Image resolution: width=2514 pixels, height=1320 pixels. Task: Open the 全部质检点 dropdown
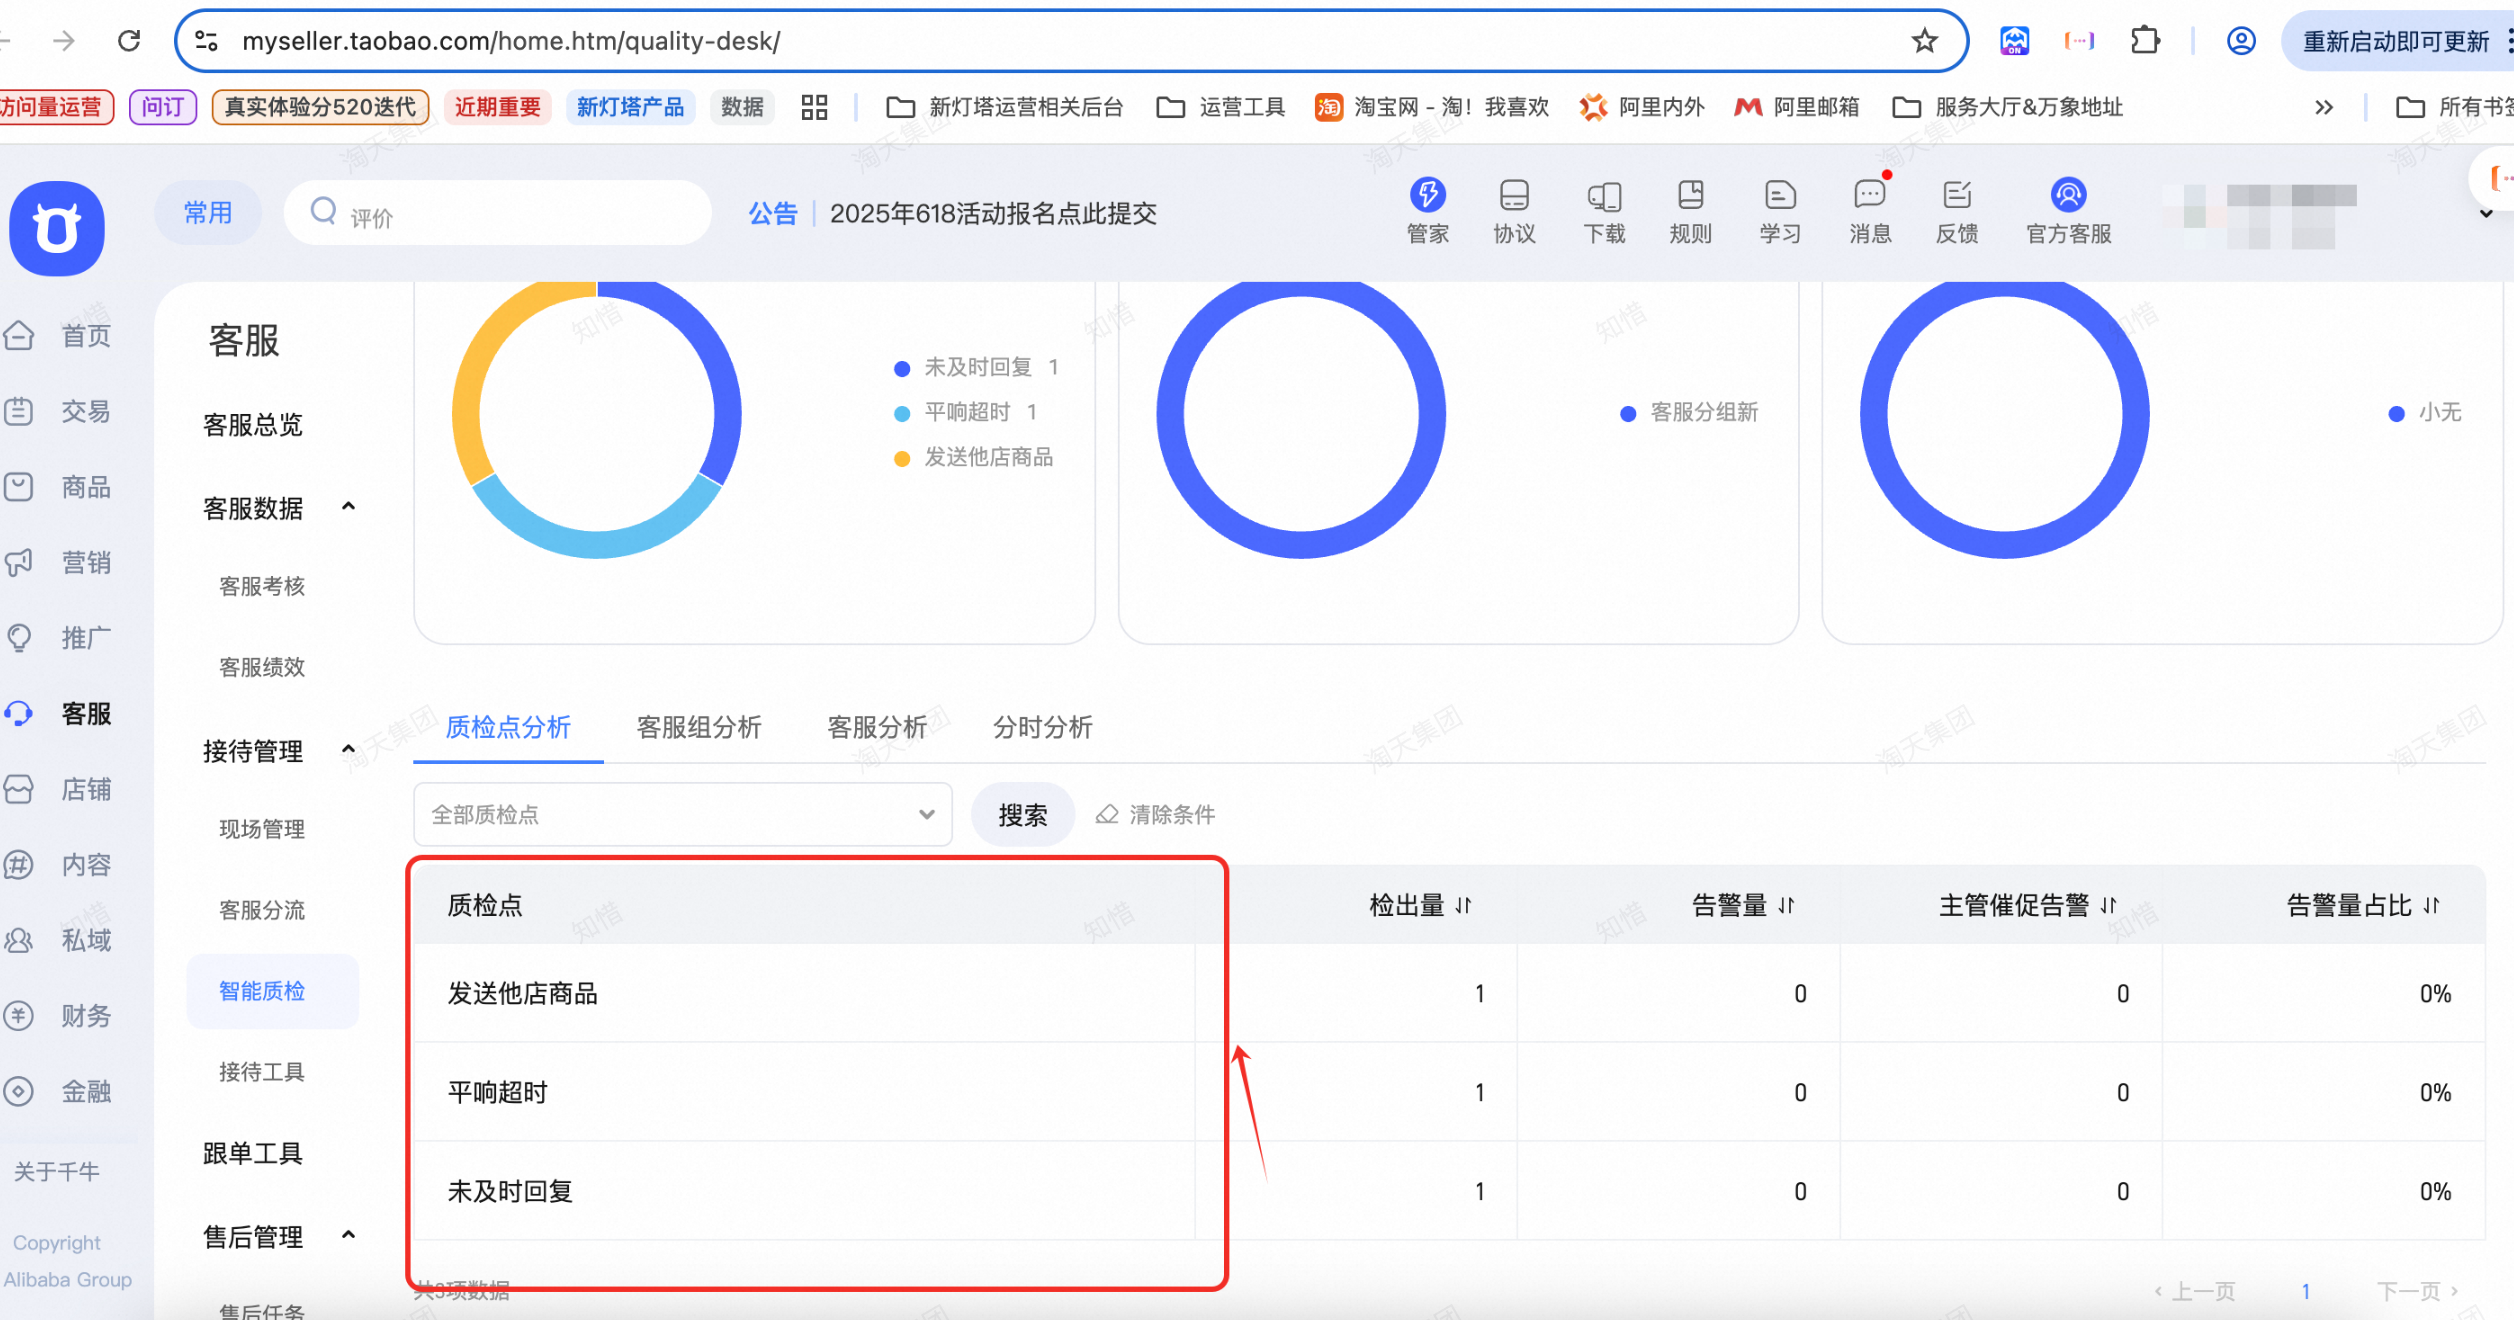pyautogui.click(x=682, y=815)
